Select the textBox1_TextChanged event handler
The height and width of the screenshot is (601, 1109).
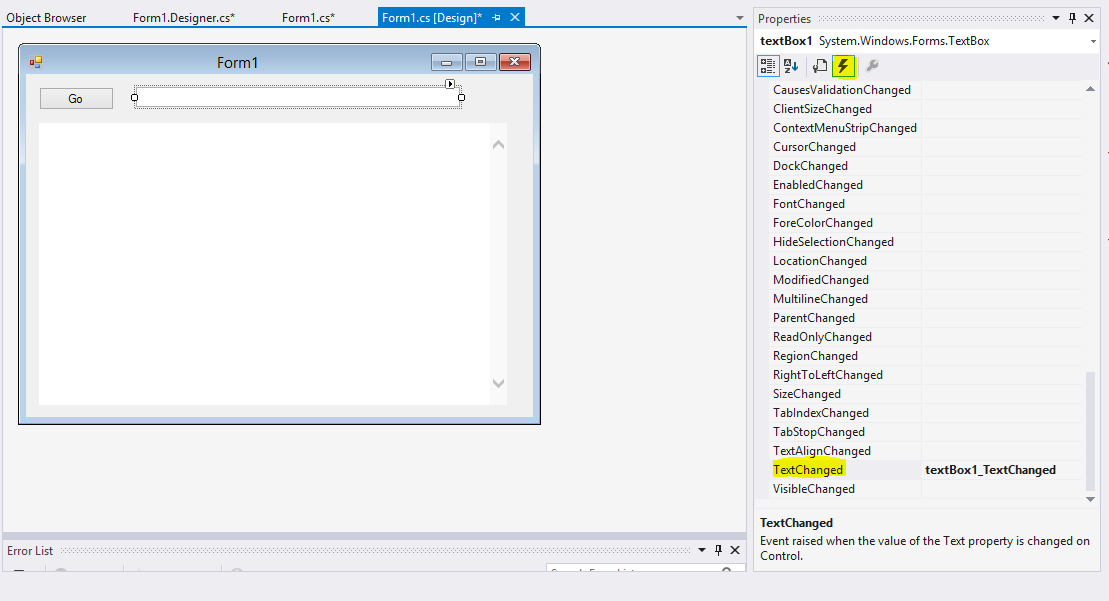991,469
